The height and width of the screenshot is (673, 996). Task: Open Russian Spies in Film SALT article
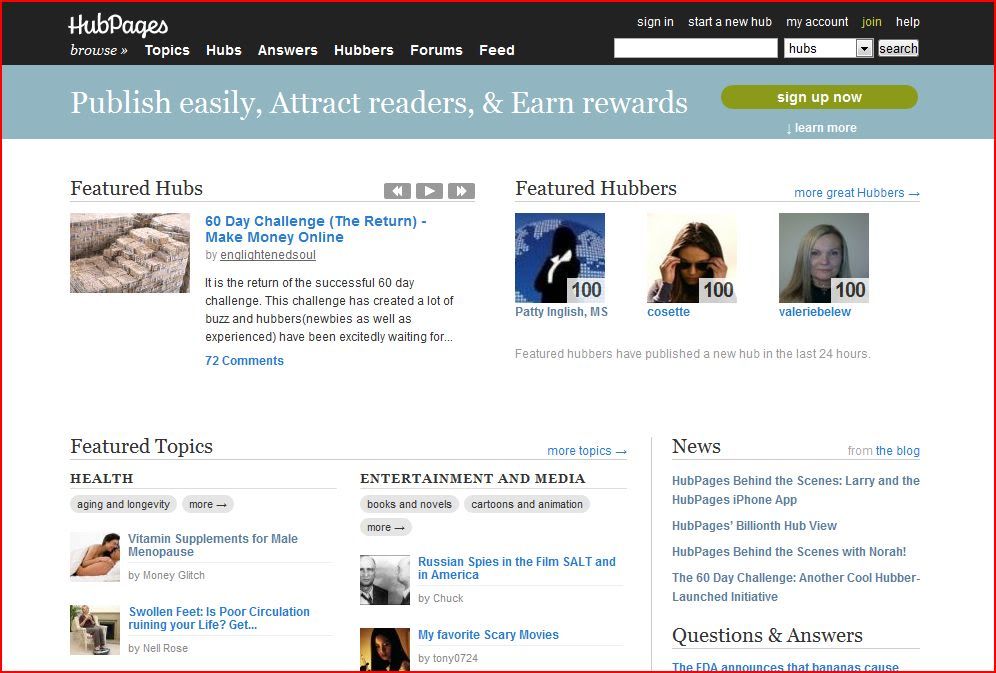tap(516, 568)
